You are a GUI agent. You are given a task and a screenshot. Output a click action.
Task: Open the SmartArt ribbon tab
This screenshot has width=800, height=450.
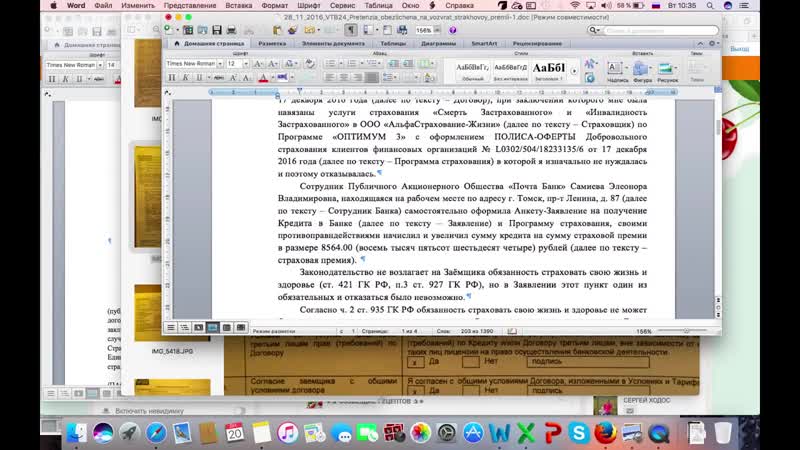coord(484,44)
